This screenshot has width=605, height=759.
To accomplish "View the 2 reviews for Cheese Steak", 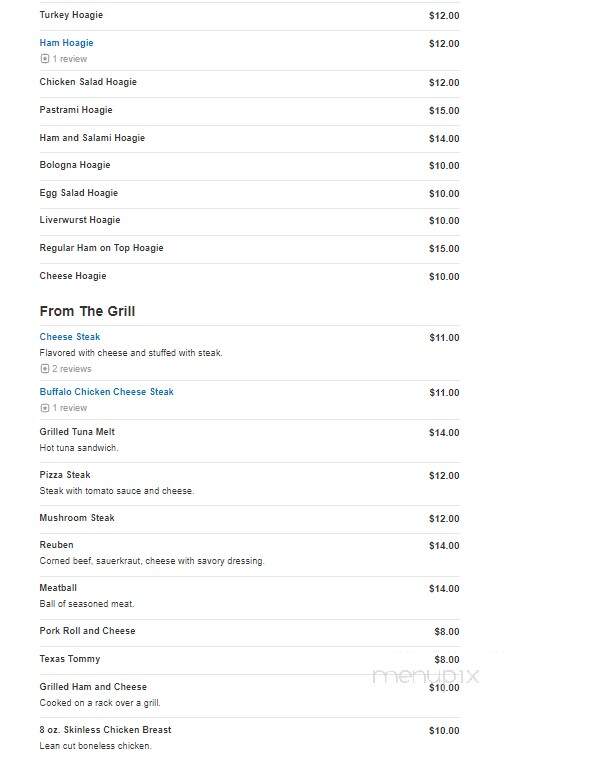I will (x=72, y=369).
